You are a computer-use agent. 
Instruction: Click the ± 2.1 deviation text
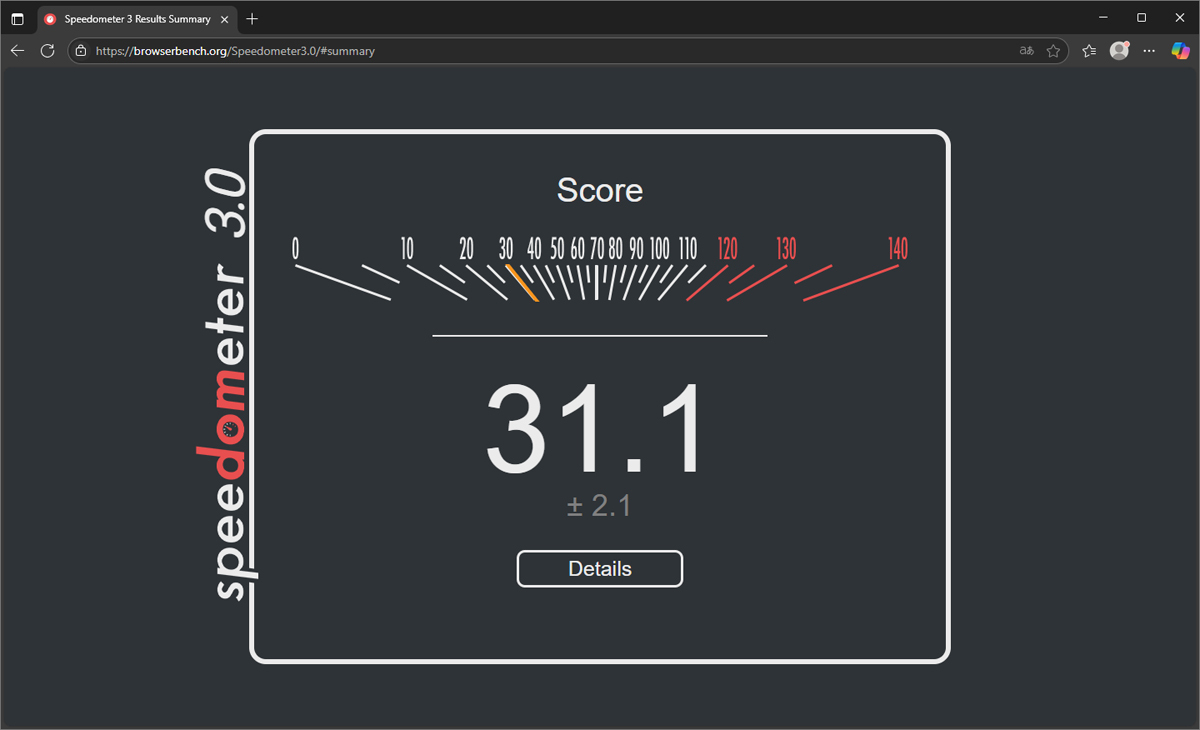coord(599,506)
